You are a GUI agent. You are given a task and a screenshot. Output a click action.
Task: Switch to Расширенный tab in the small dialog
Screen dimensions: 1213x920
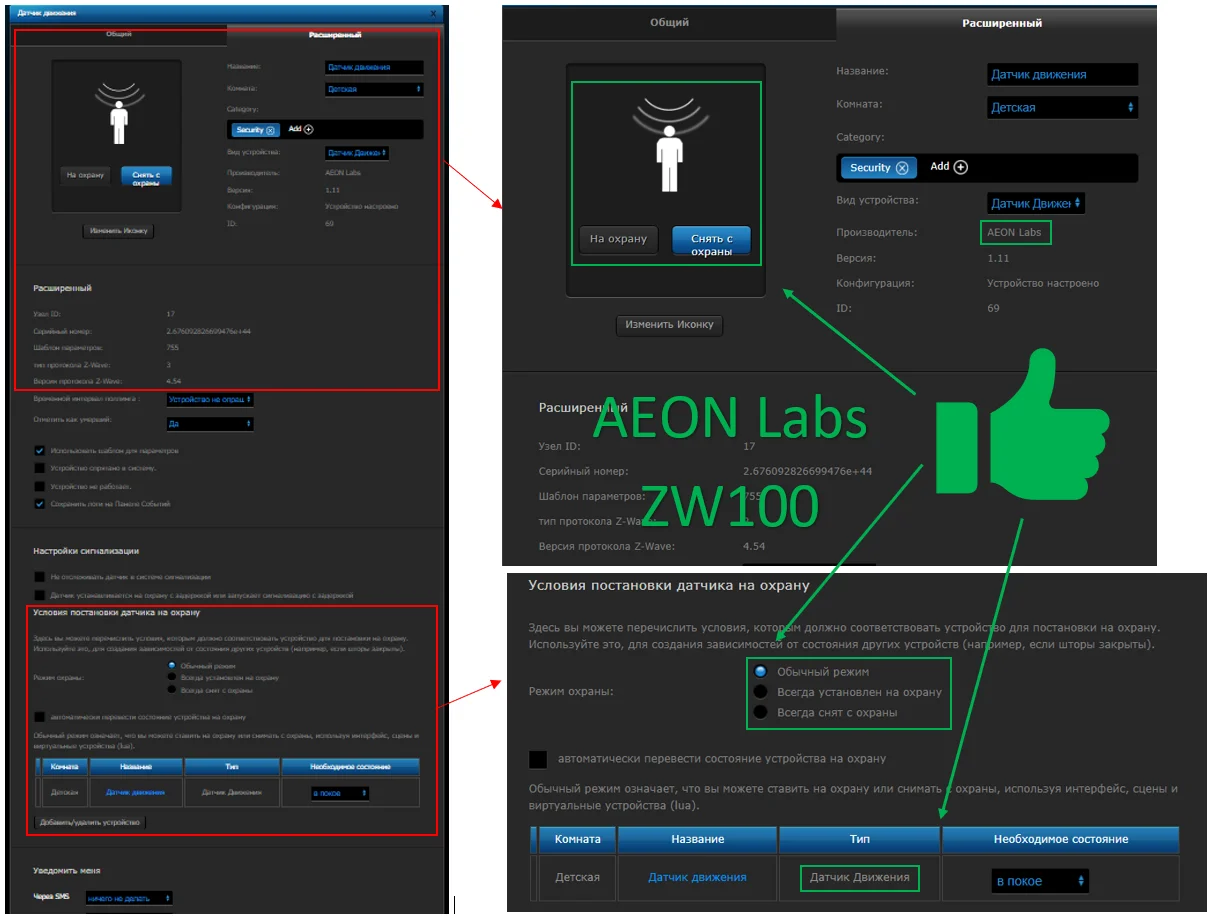(x=334, y=34)
